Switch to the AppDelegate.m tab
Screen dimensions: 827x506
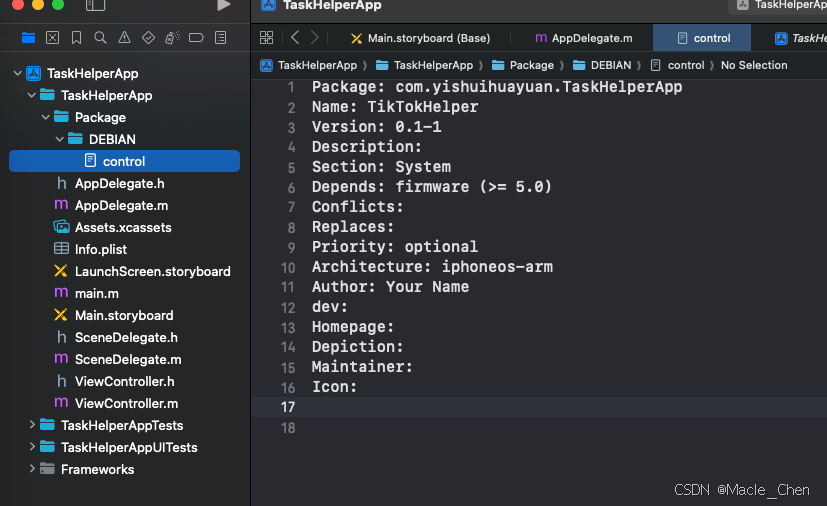(583, 38)
